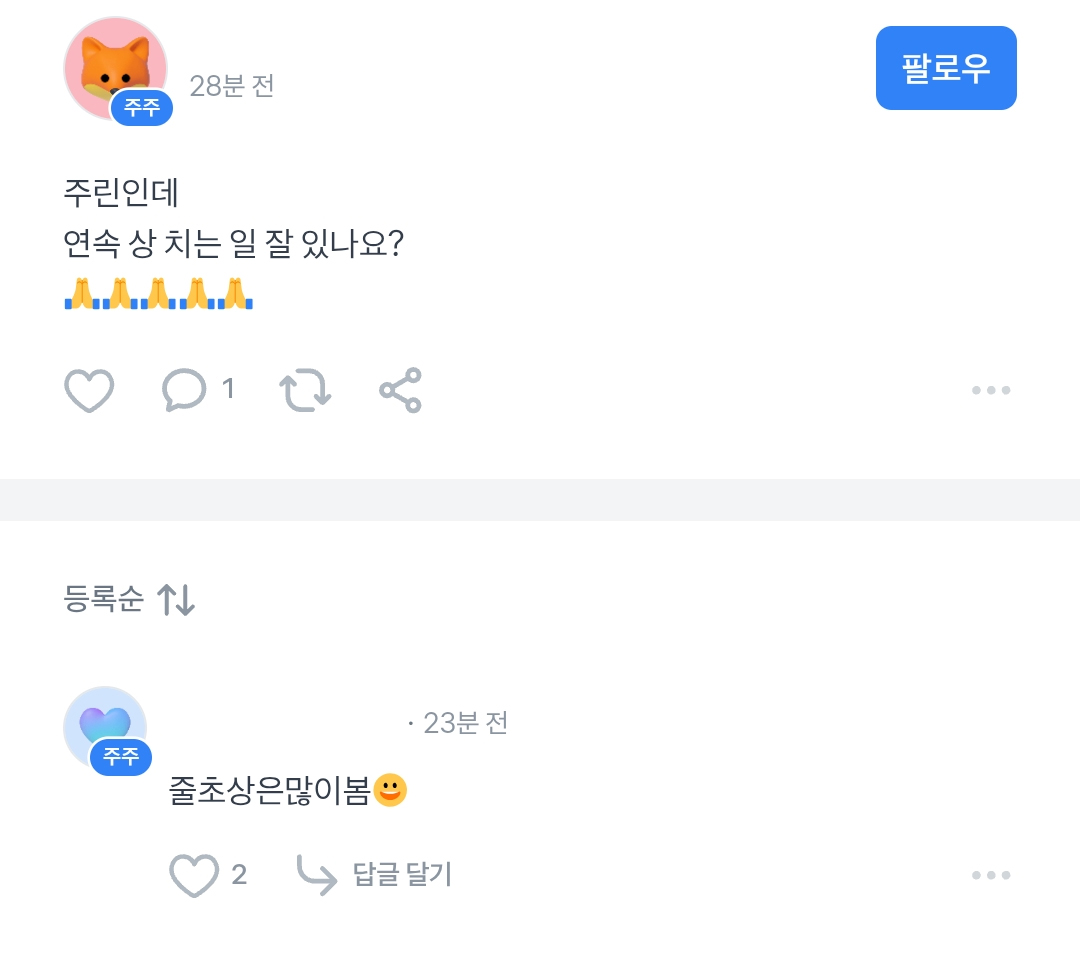Click the 팔로우 follow button
Image resolution: width=1080 pixels, height=959 pixels.
[x=945, y=68]
